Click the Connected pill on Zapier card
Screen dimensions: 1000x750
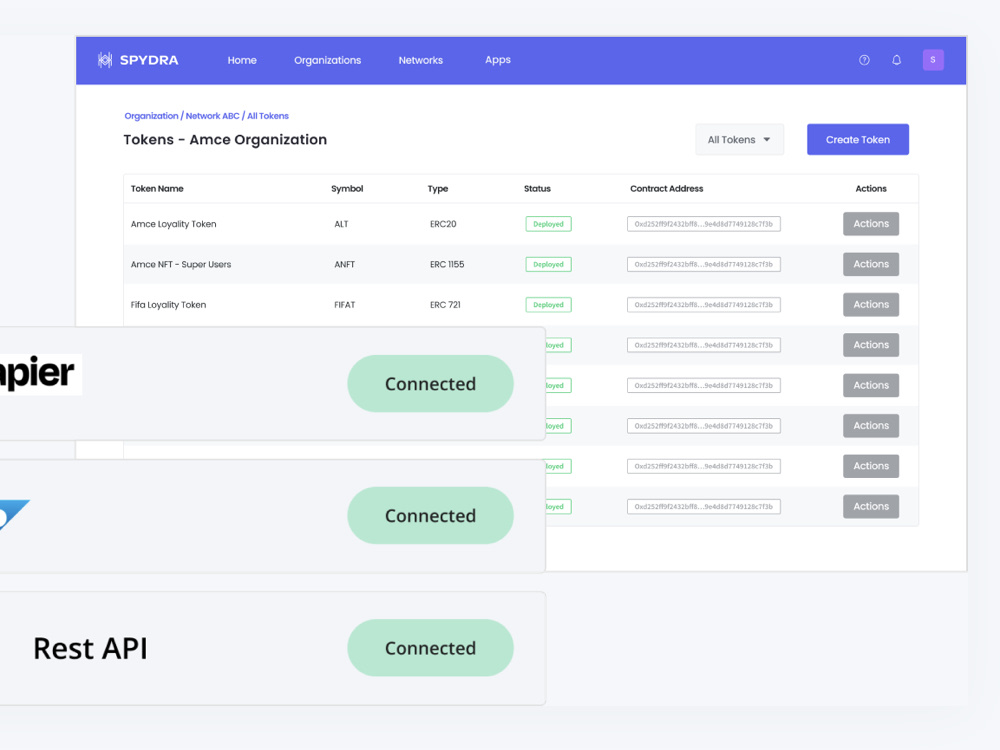(x=430, y=383)
